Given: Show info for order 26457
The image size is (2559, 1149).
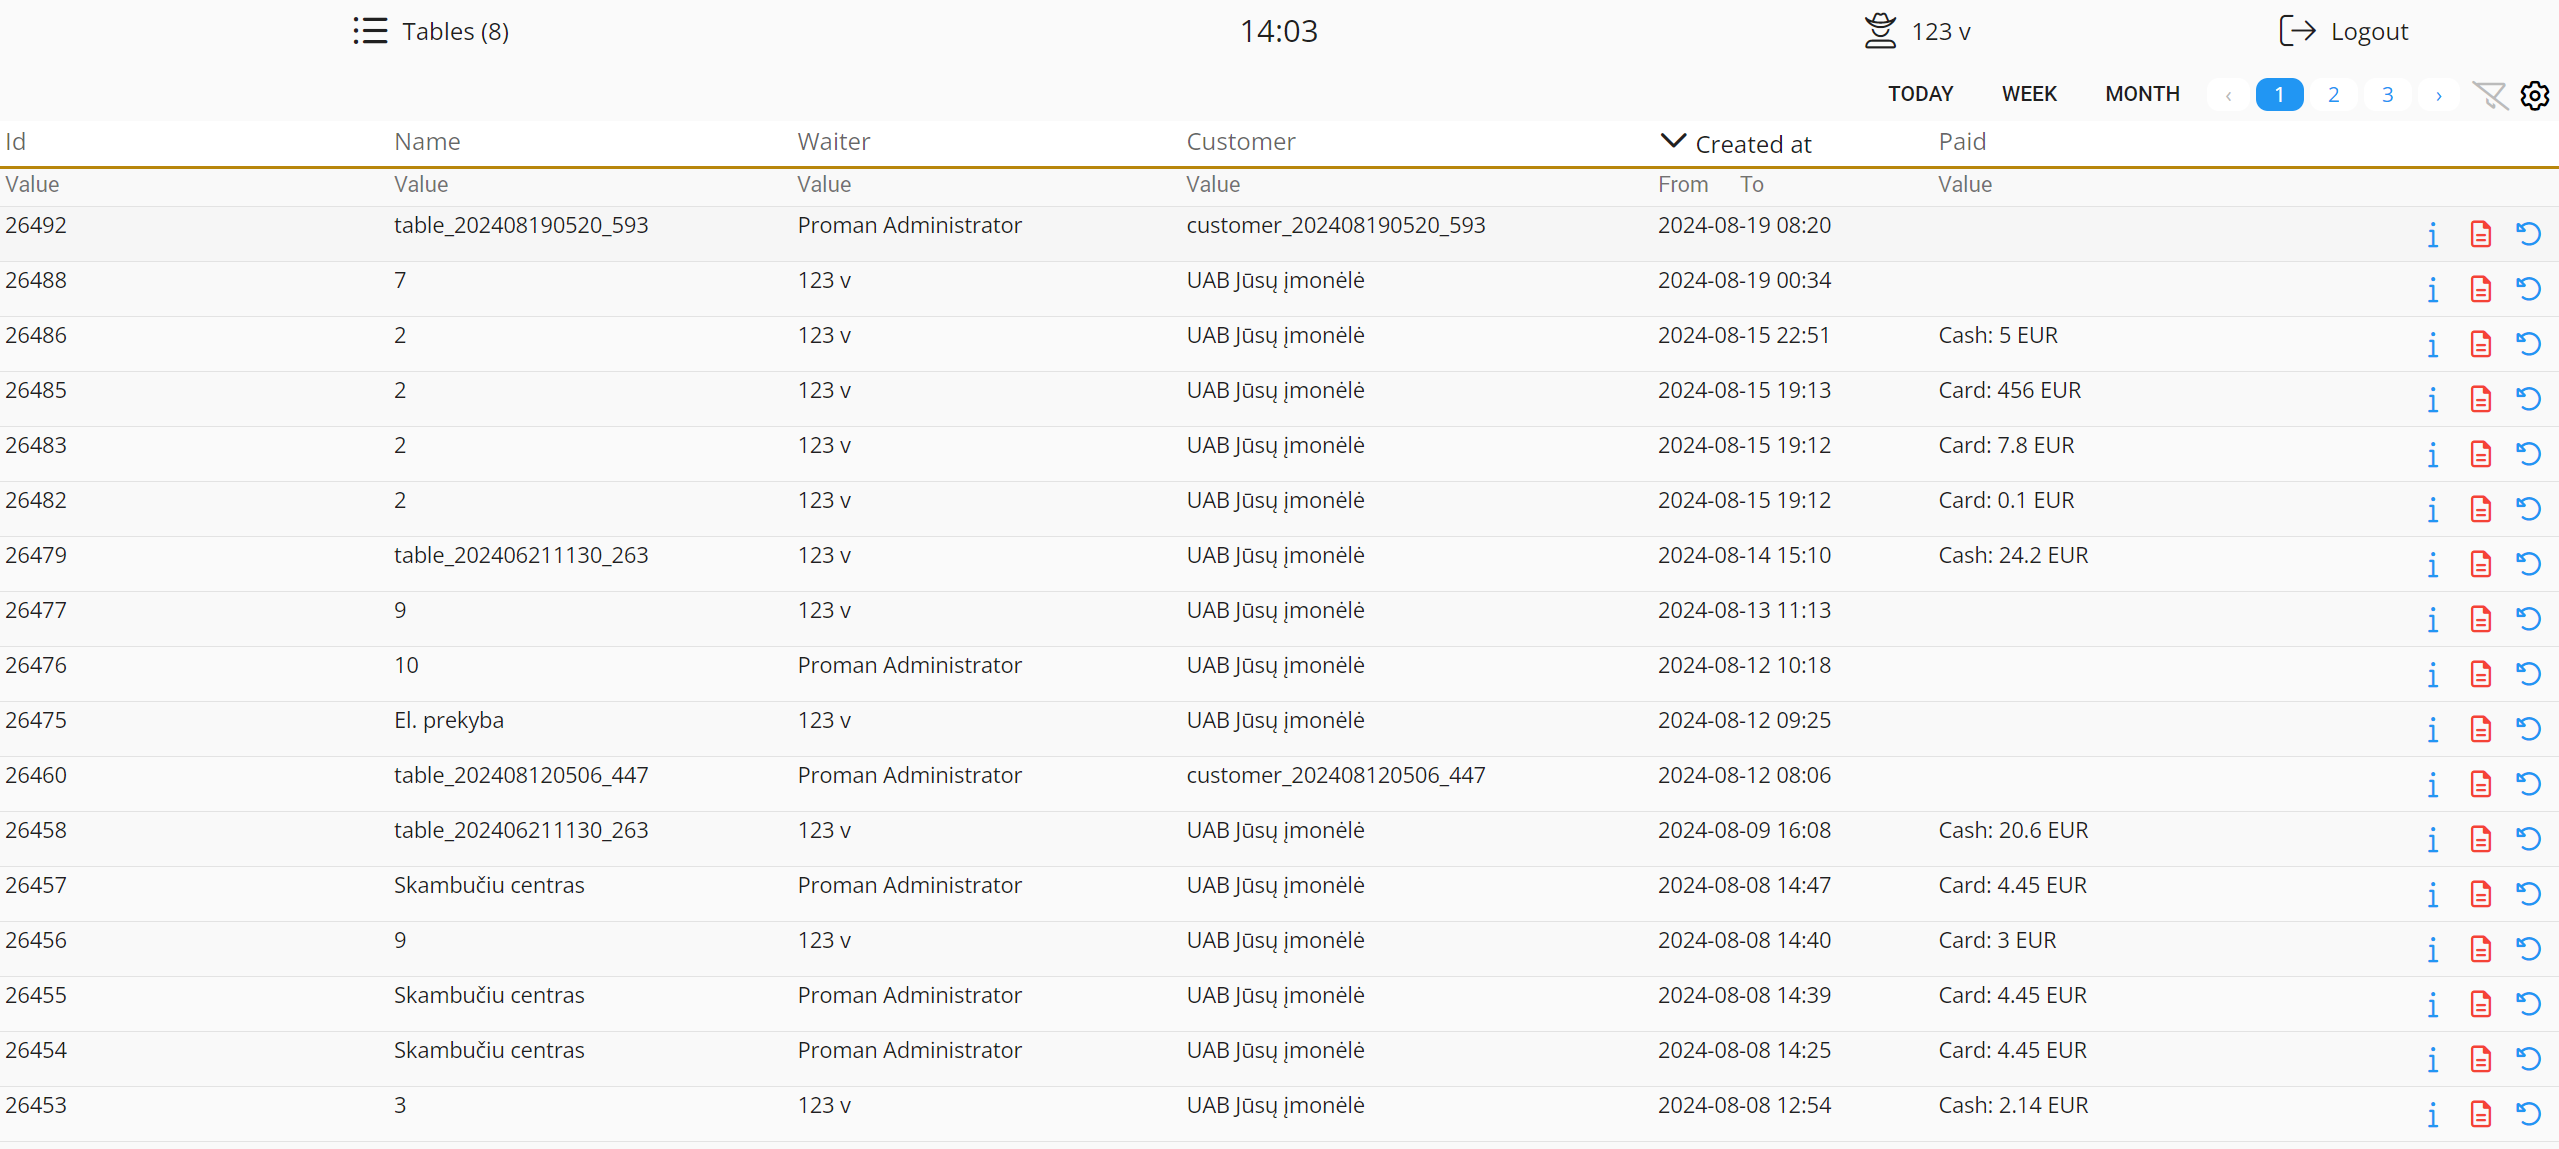Looking at the screenshot, I should (x=2433, y=895).
